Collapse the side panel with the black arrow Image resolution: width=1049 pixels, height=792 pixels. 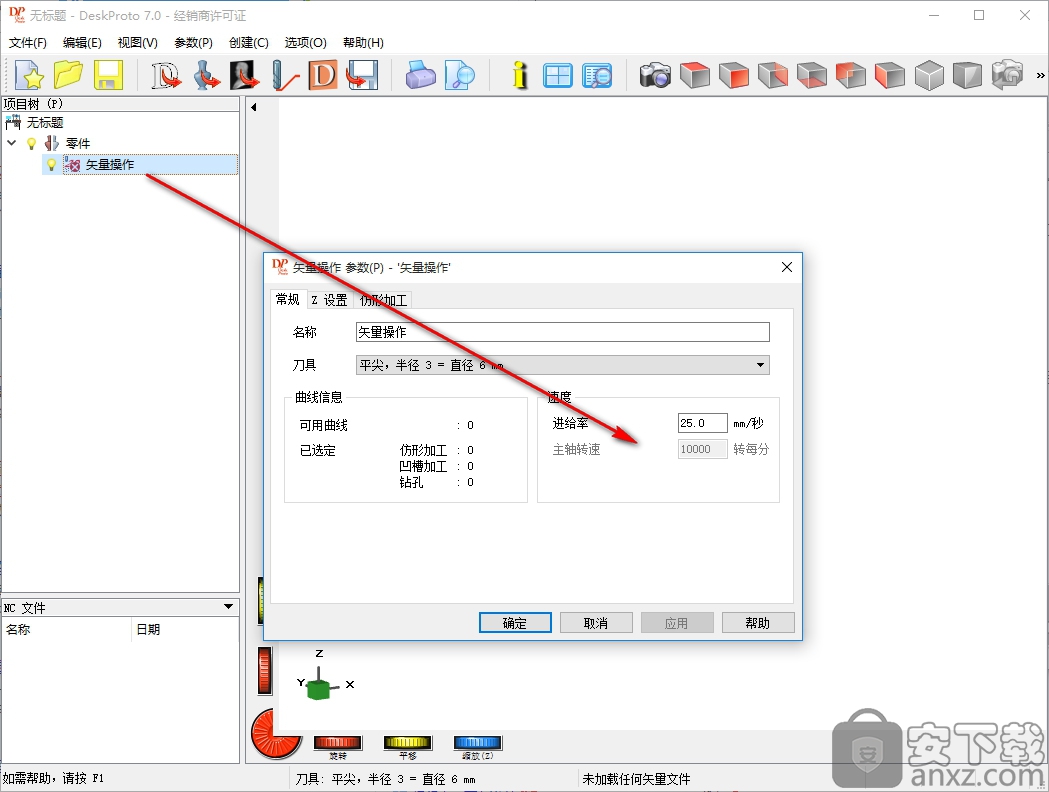254,107
